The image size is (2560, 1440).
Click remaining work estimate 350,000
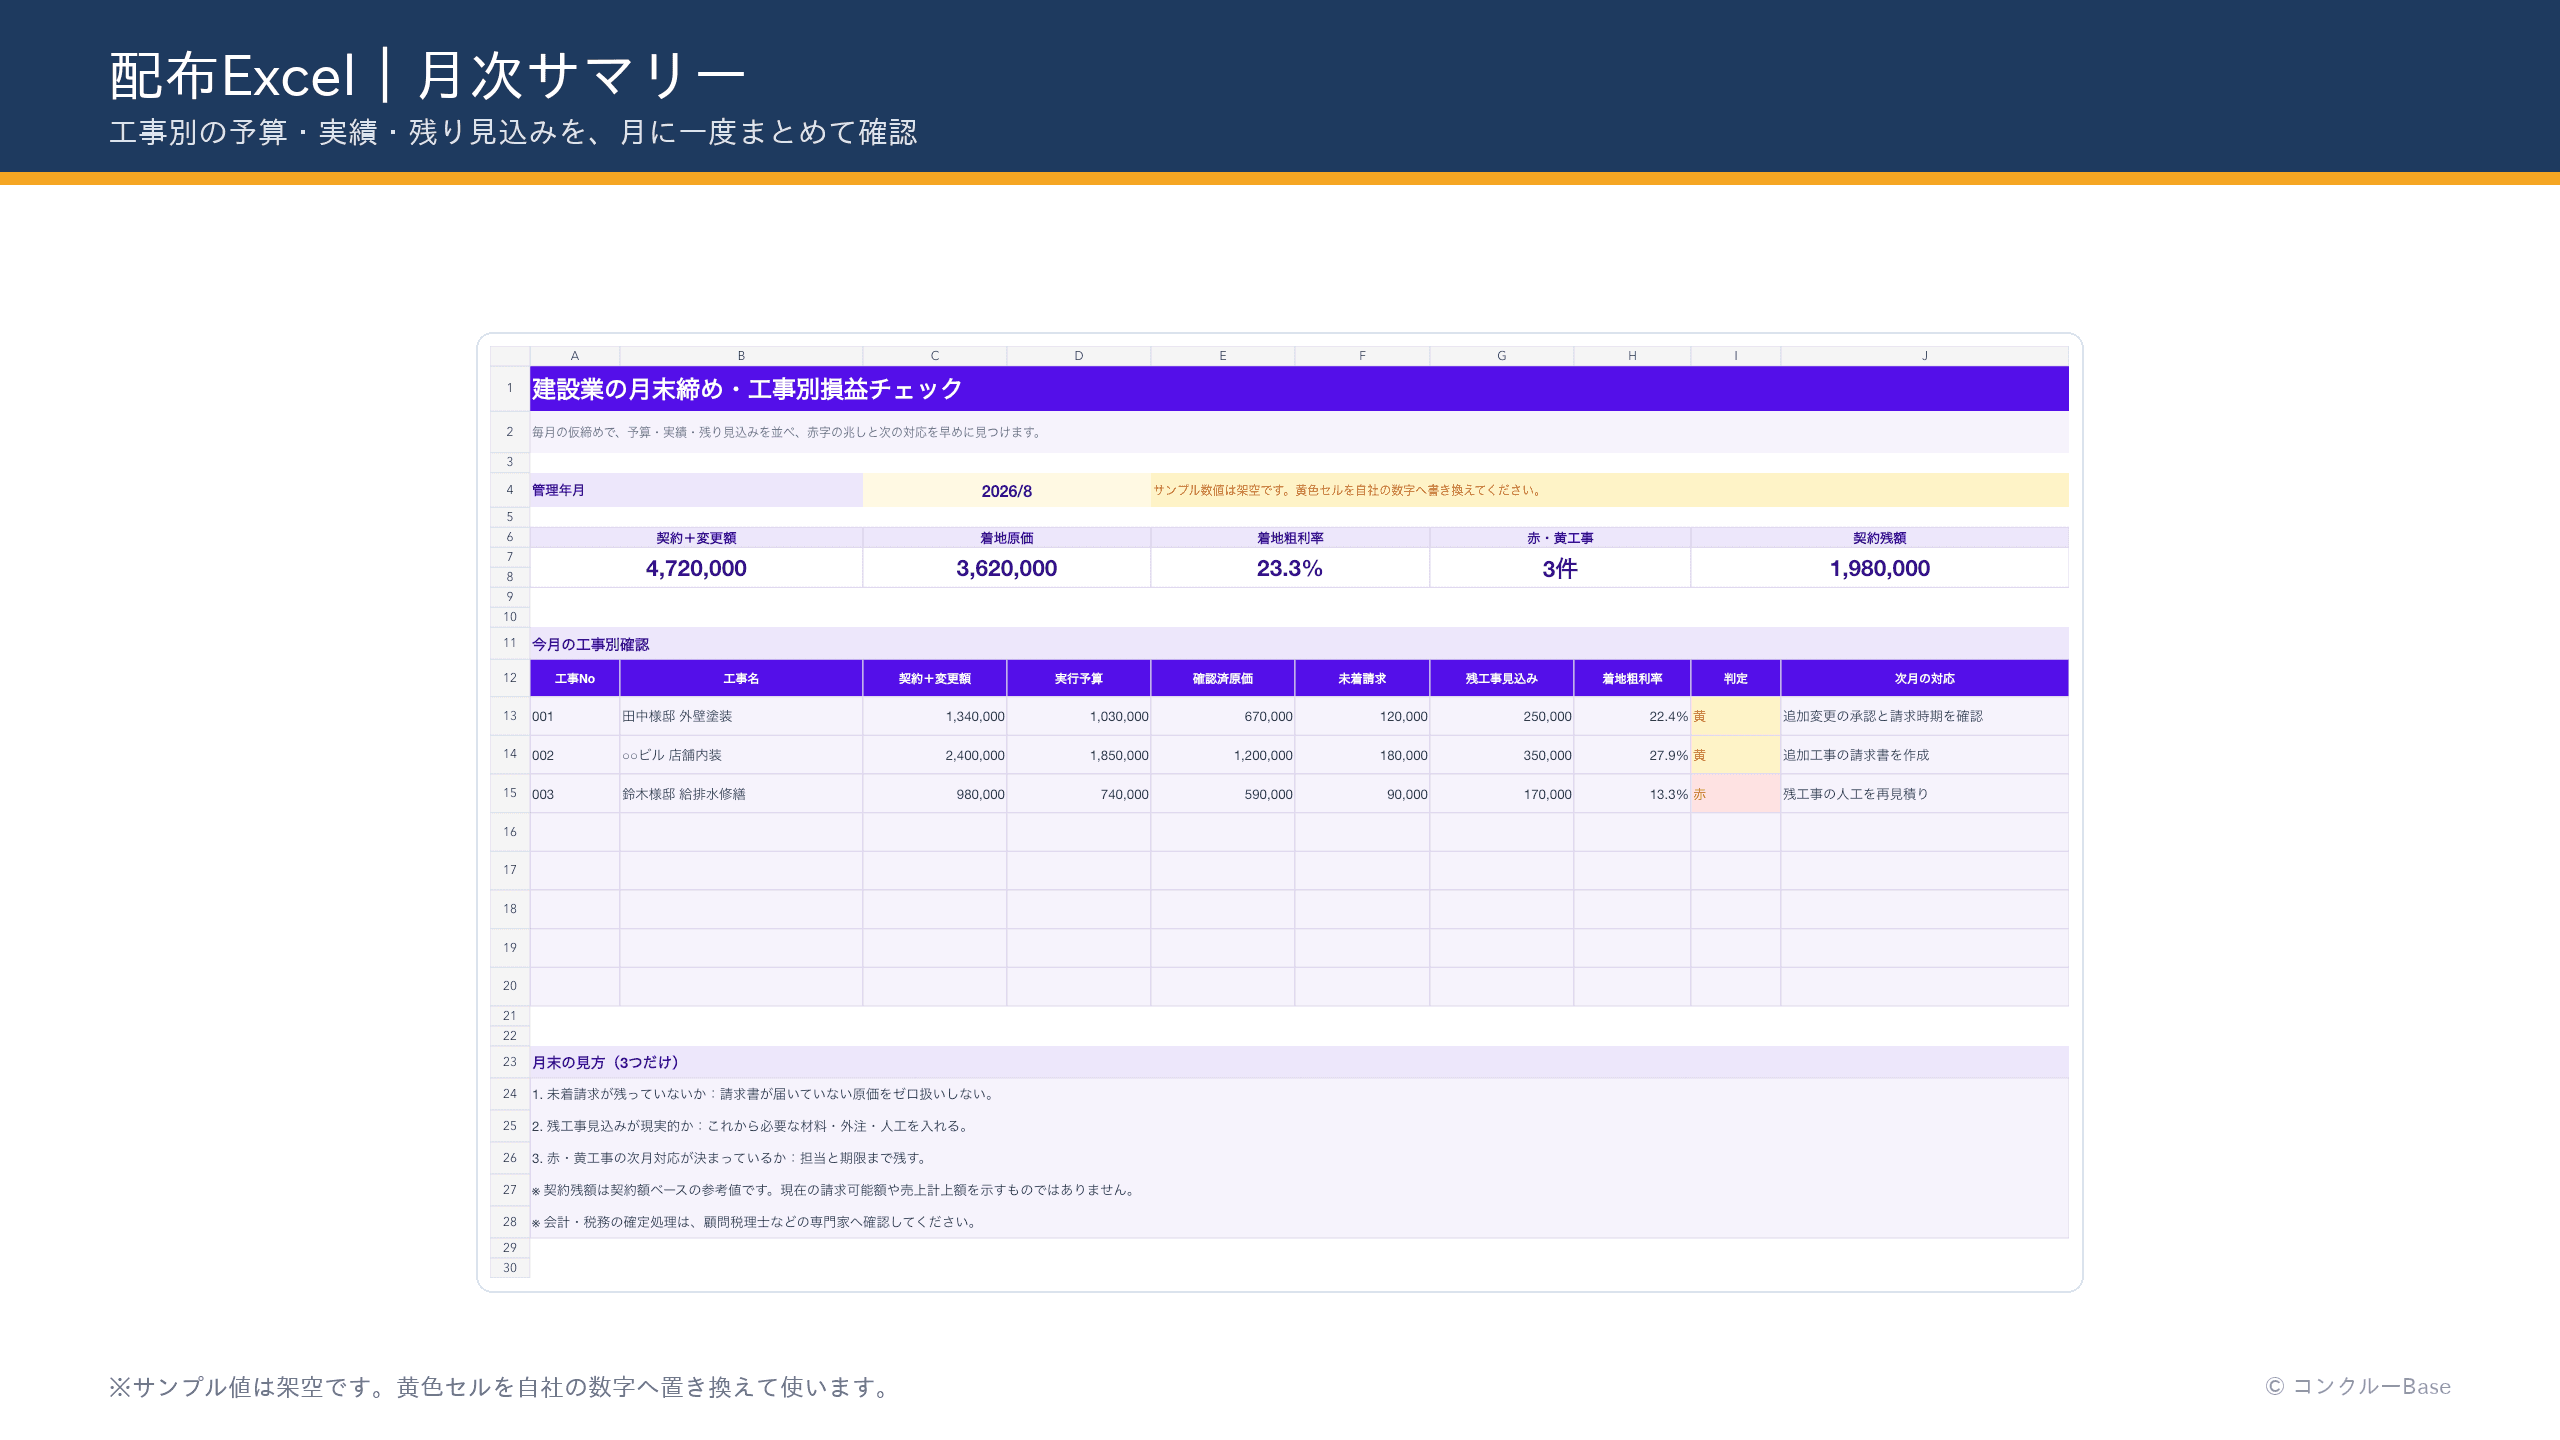tap(1502, 755)
